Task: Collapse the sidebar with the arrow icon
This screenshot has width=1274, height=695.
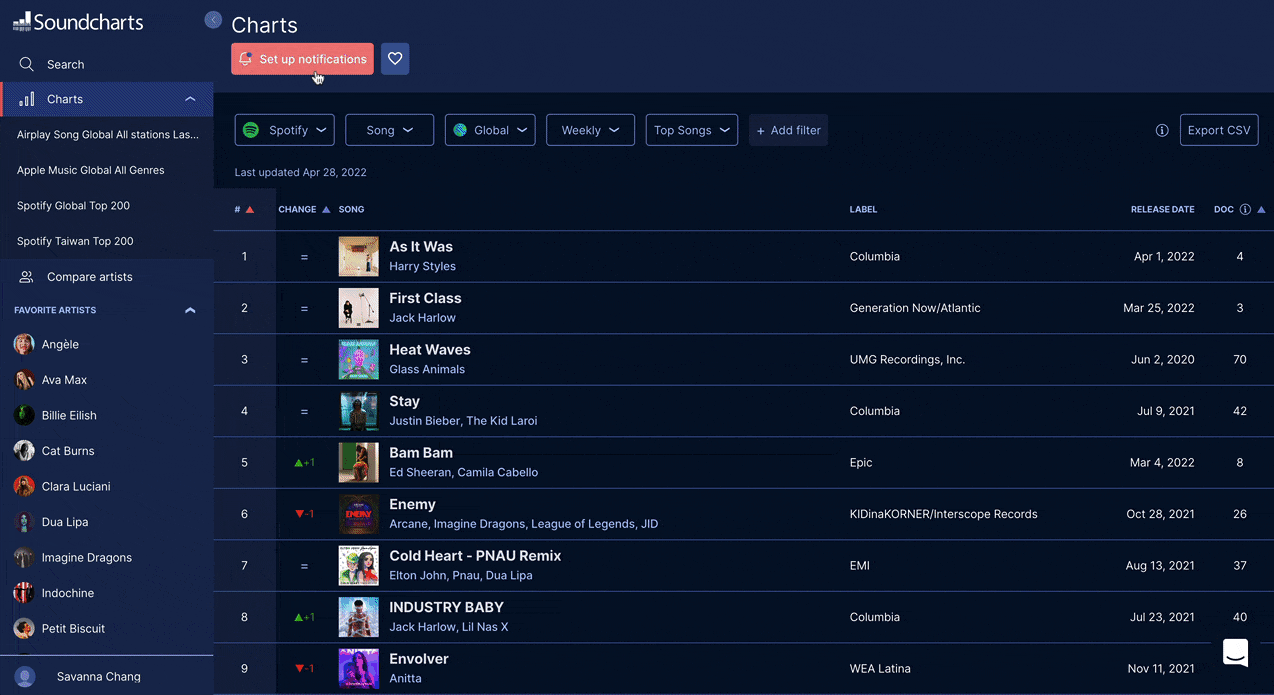Action: (213, 20)
